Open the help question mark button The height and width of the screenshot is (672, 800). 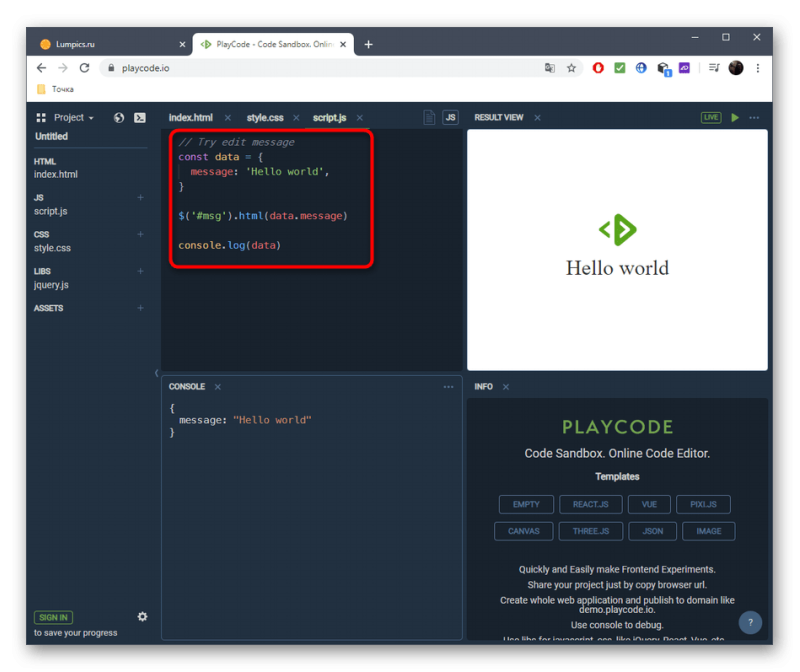(x=750, y=623)
